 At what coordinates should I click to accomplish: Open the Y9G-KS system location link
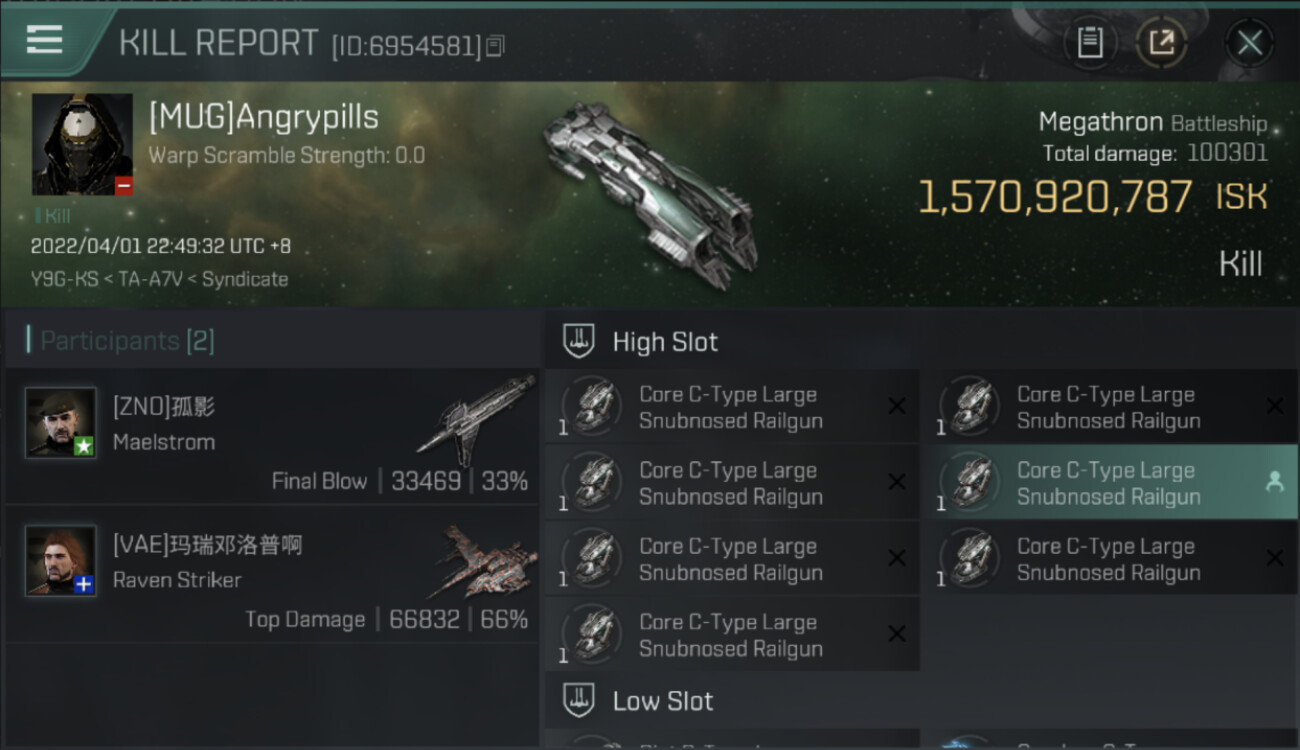pyautogui.click(x=60, y=279)
